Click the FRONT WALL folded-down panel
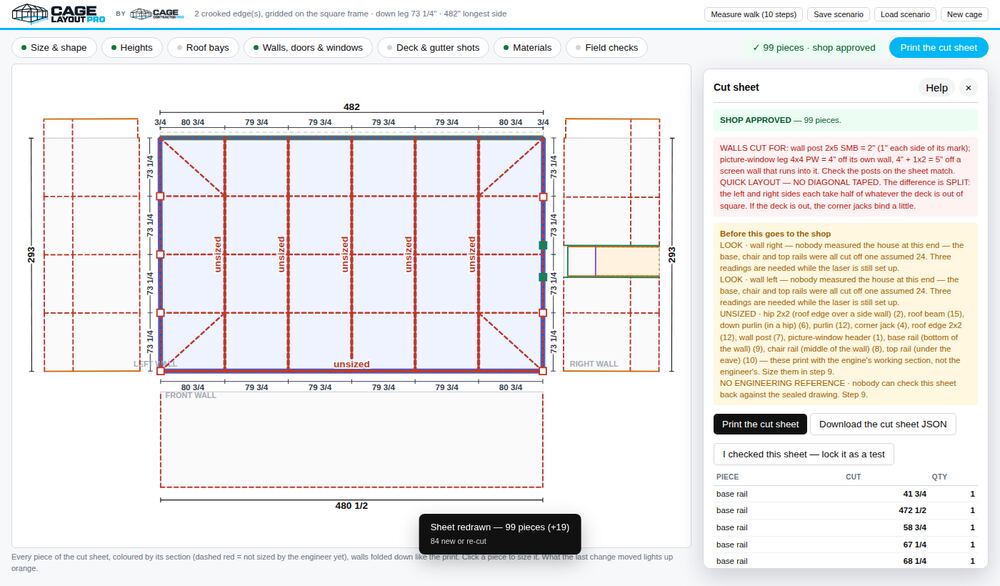 click(x=351, y=440)
